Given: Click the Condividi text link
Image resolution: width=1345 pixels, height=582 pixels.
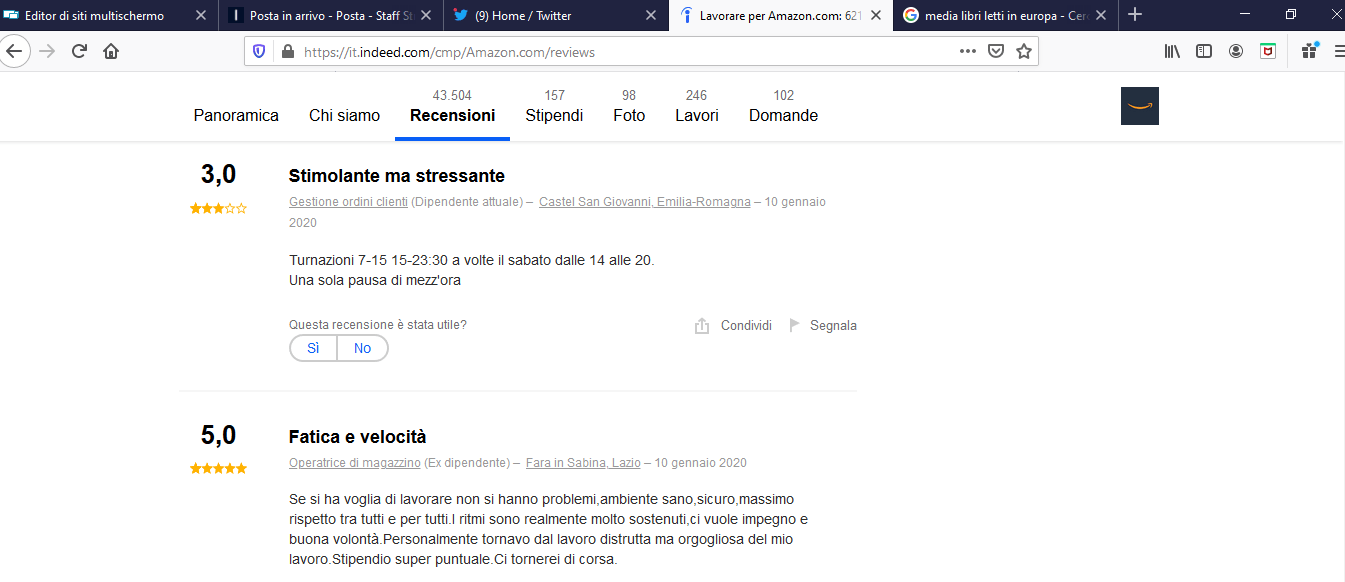Looking at the screenshot, I should pyautogui.click(x=746, y=326).
